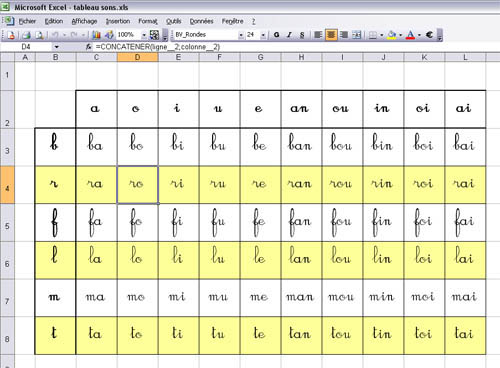Click the Select All corner button

coord(7,57)
